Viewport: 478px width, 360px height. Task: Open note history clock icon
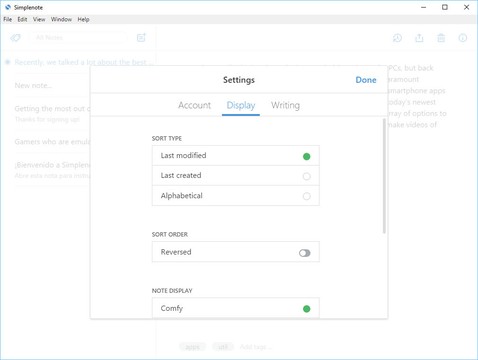pyautogui.click(x=397, y=38)
